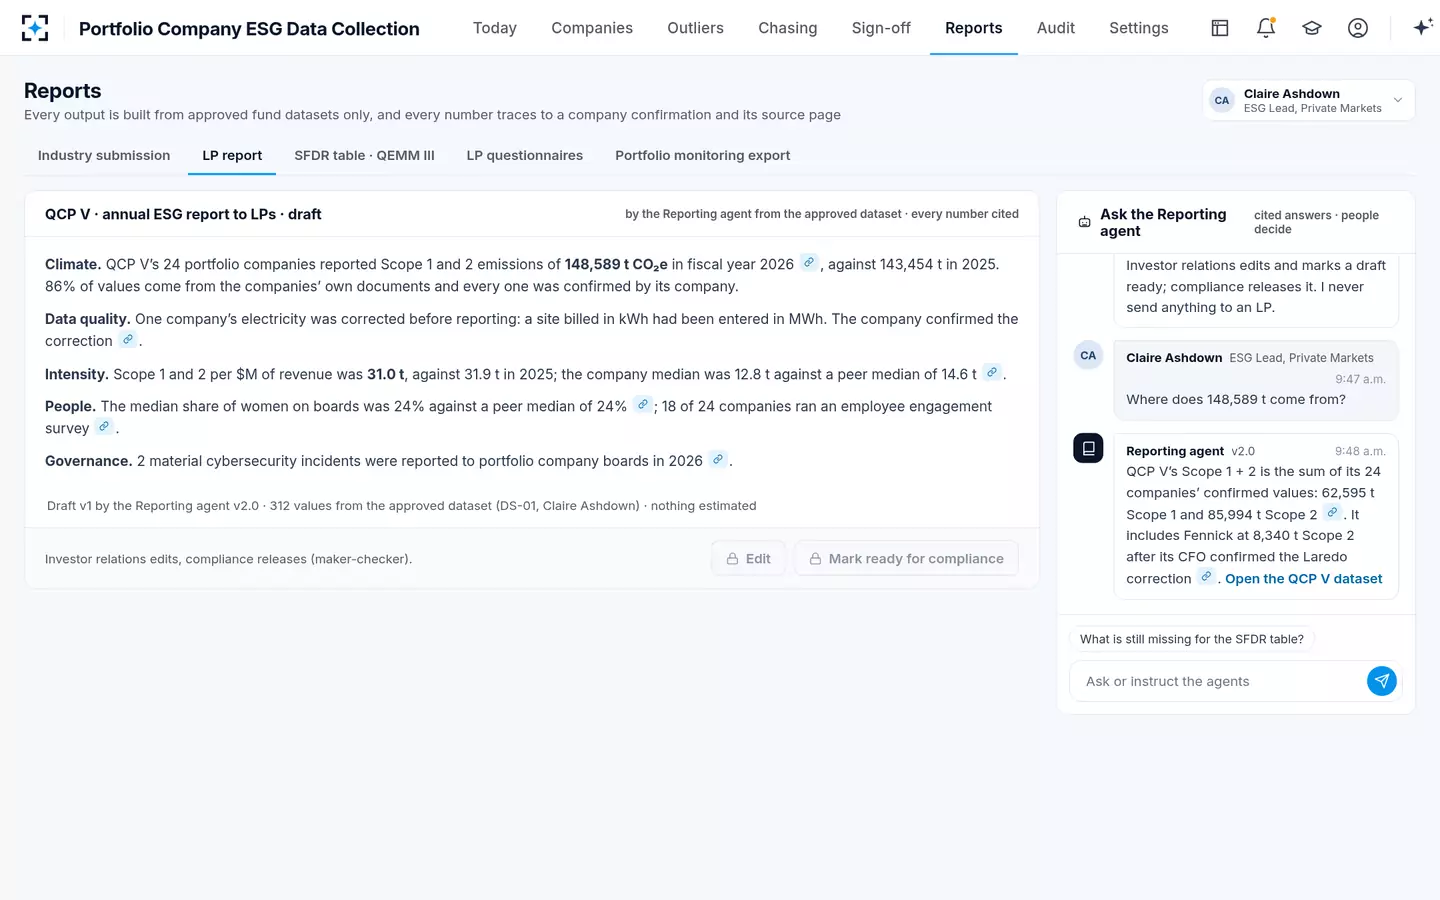The width and height of the screenshot is (1440, 900).
Task: Open the sparkle AI assistant icon
Action: click(1422, 28)
